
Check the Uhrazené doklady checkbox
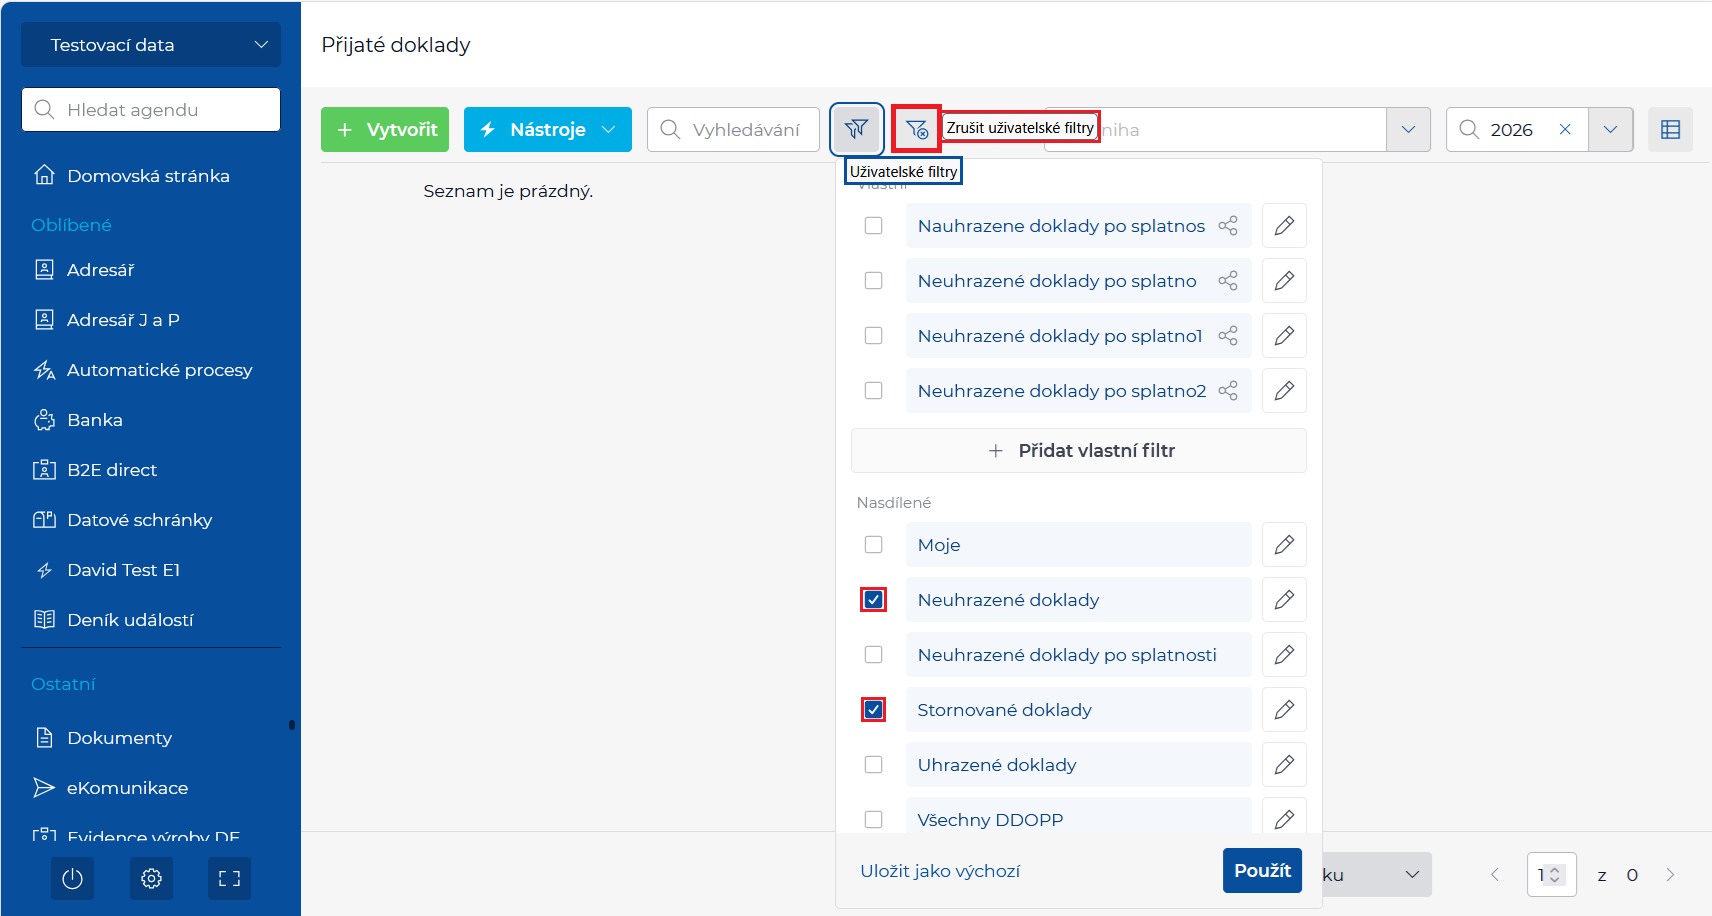[874, 765]
